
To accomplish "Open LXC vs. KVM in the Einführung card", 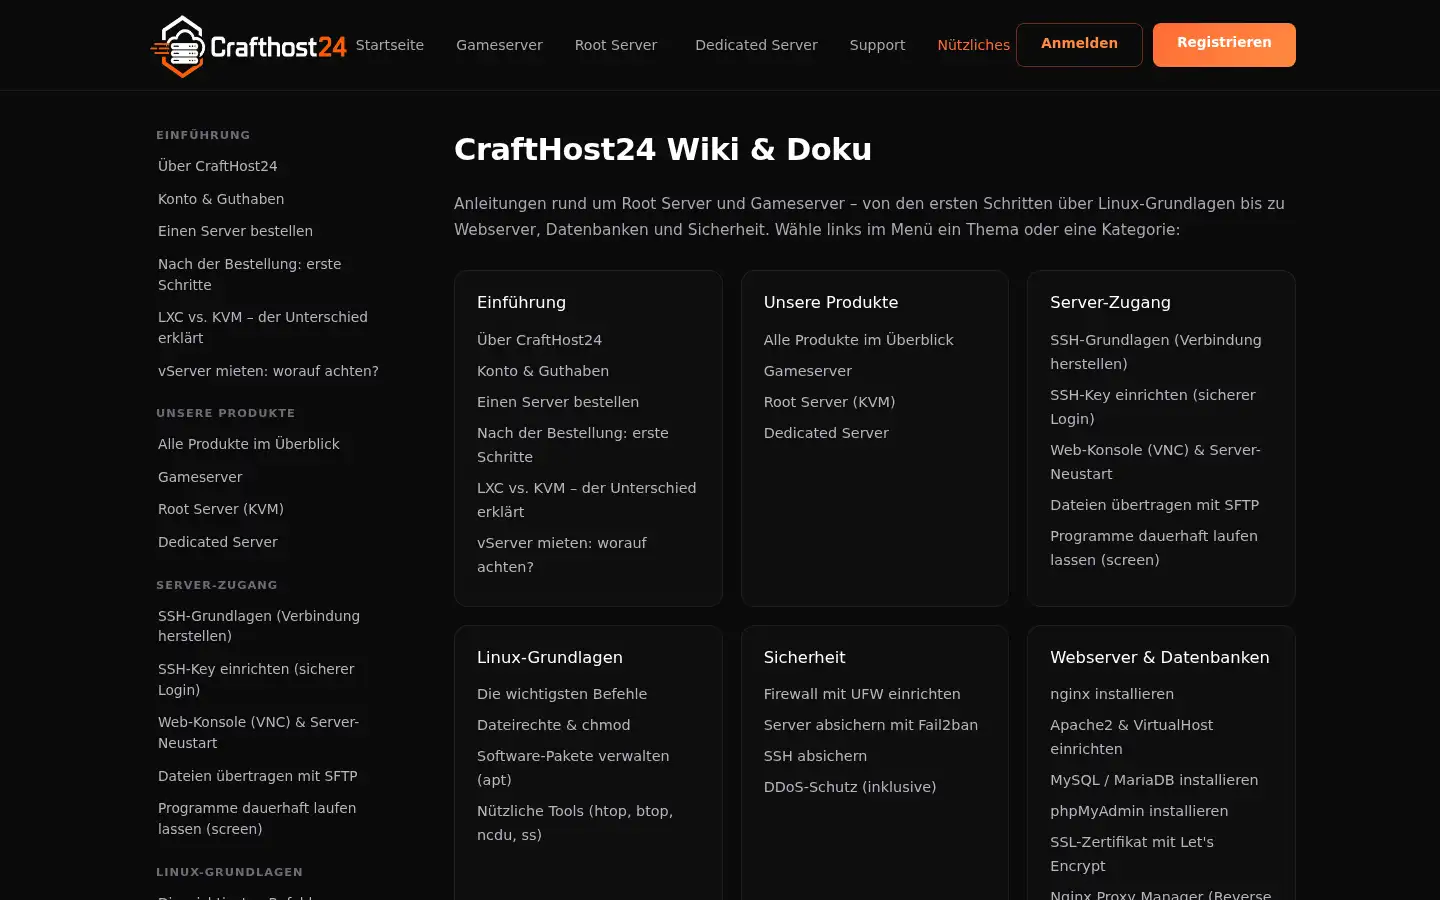I will (587, 500).
